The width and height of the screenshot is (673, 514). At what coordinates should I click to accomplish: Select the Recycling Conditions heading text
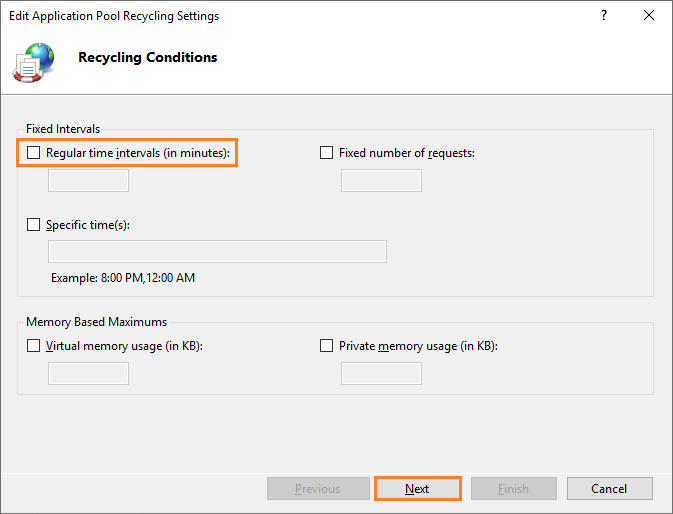(x=148, y=57)
